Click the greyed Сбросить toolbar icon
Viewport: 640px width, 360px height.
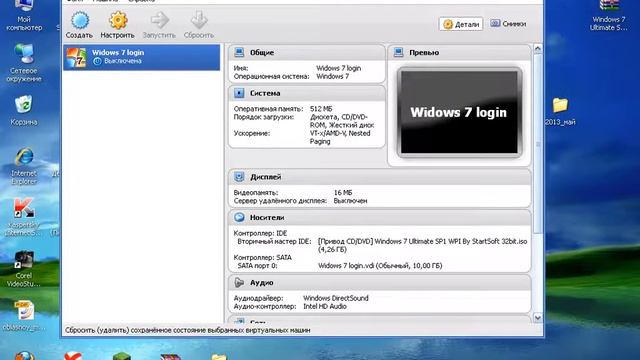click(199, 20)
